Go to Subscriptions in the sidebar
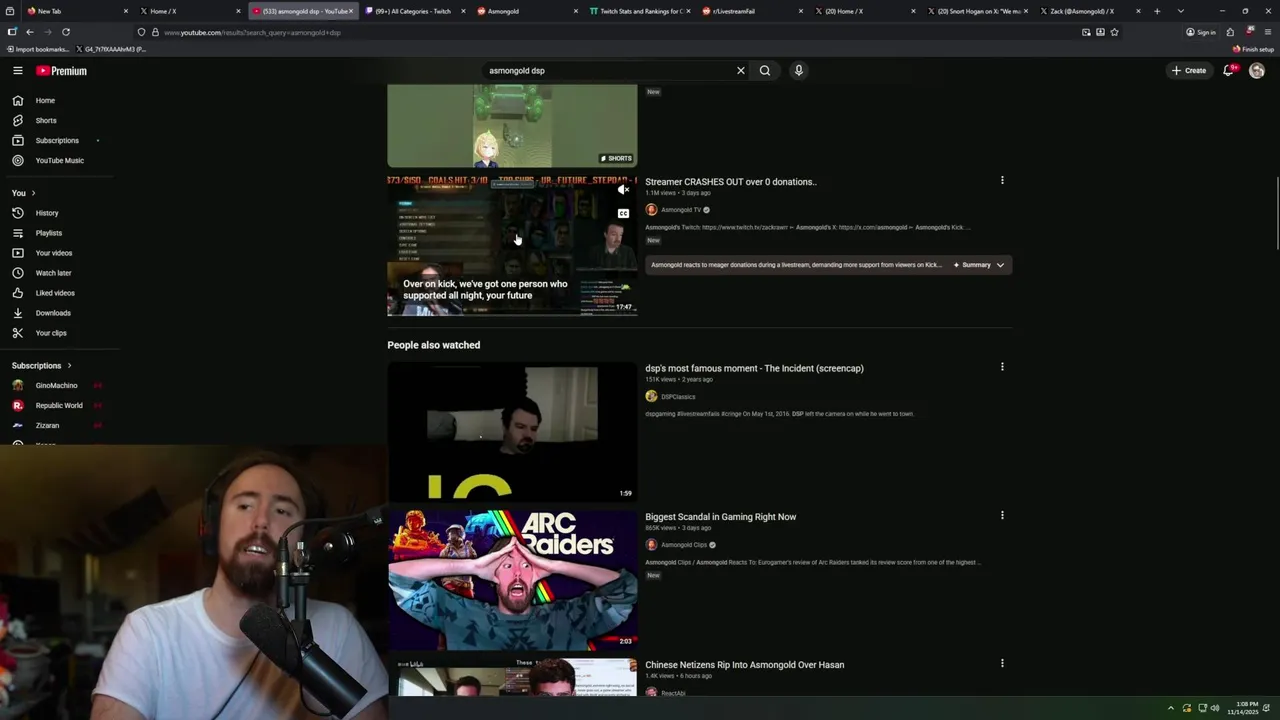1280x720 pixels. point(57,140)
